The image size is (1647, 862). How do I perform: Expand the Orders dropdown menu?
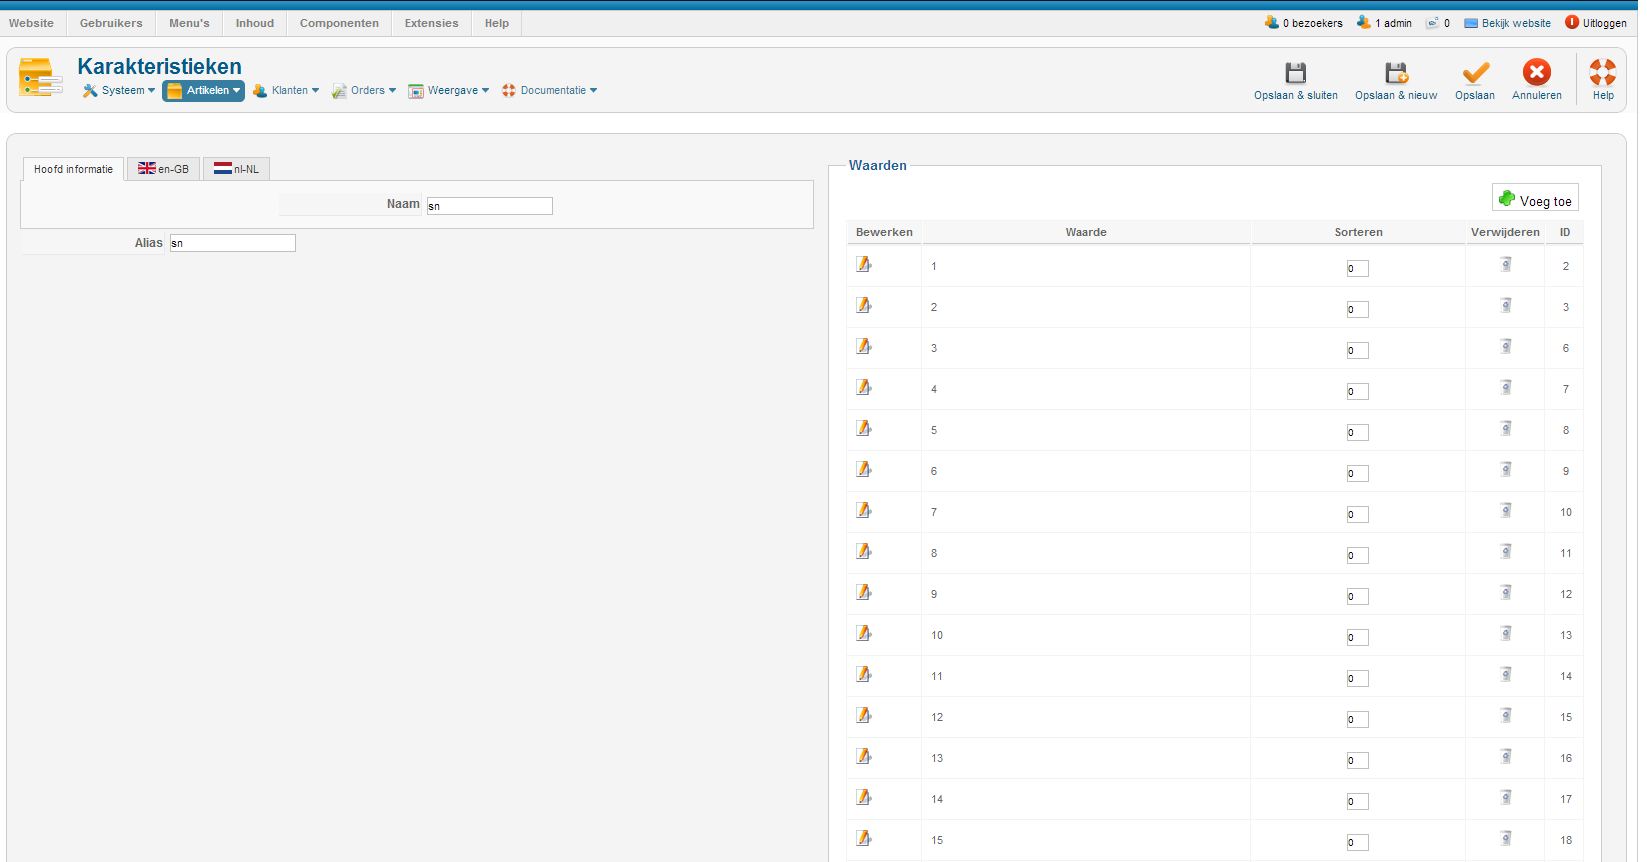tap(364, 90)
